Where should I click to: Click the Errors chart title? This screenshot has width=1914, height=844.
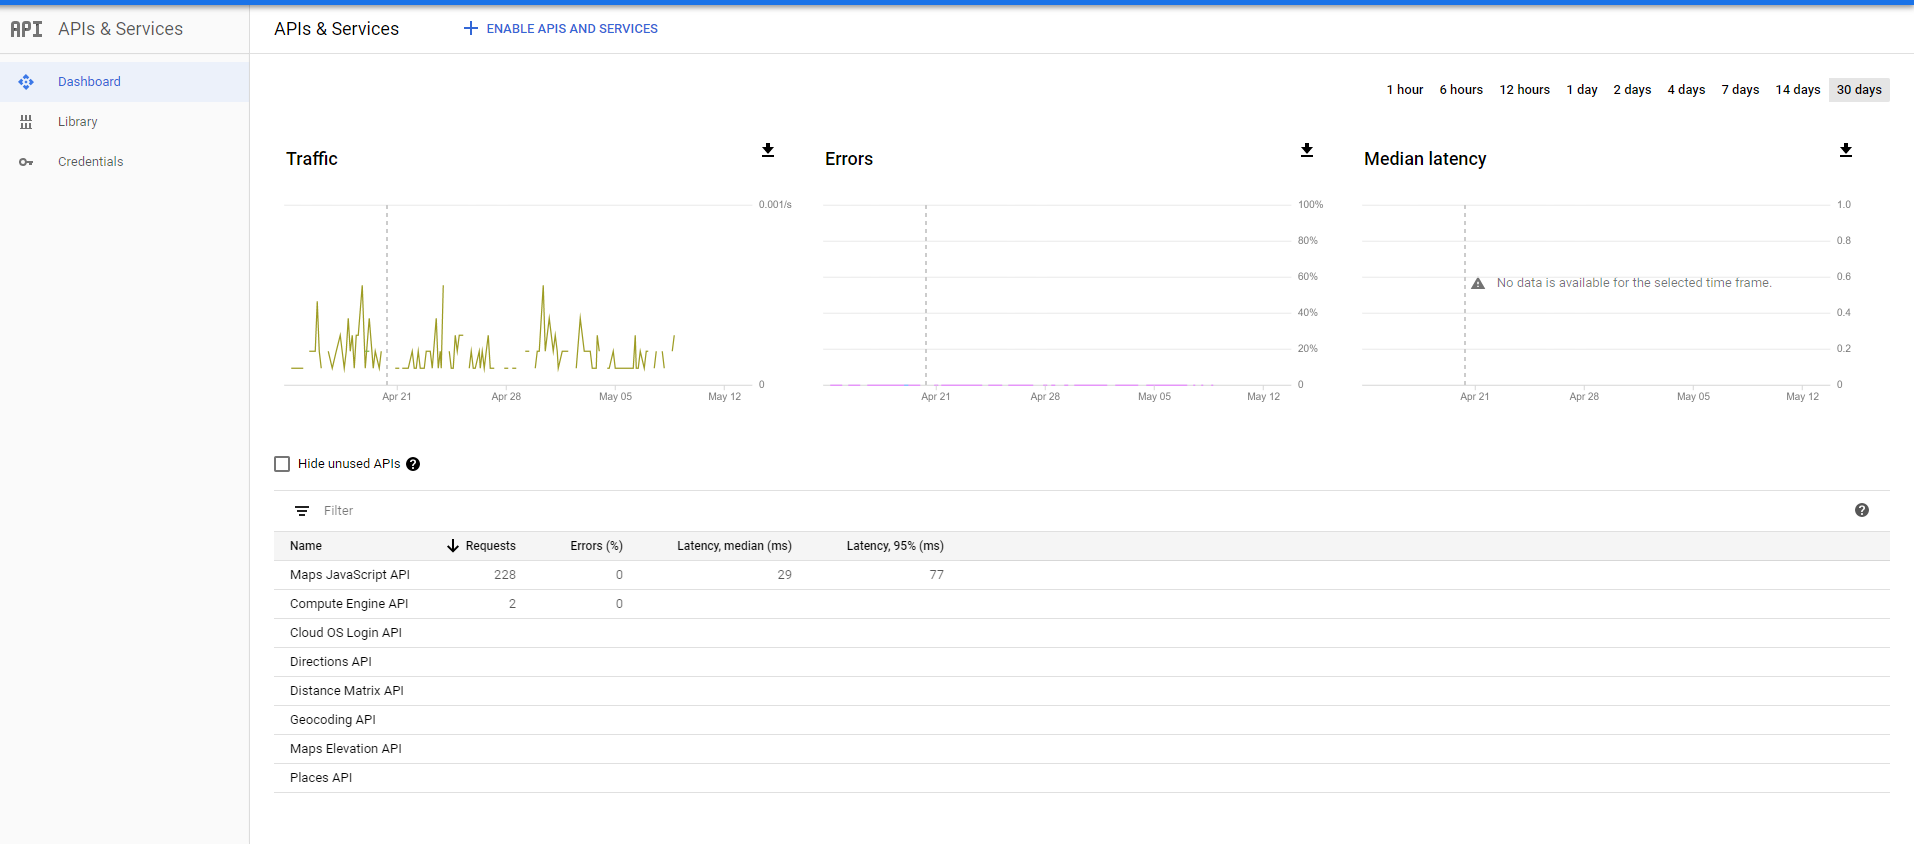click(849, 159)
